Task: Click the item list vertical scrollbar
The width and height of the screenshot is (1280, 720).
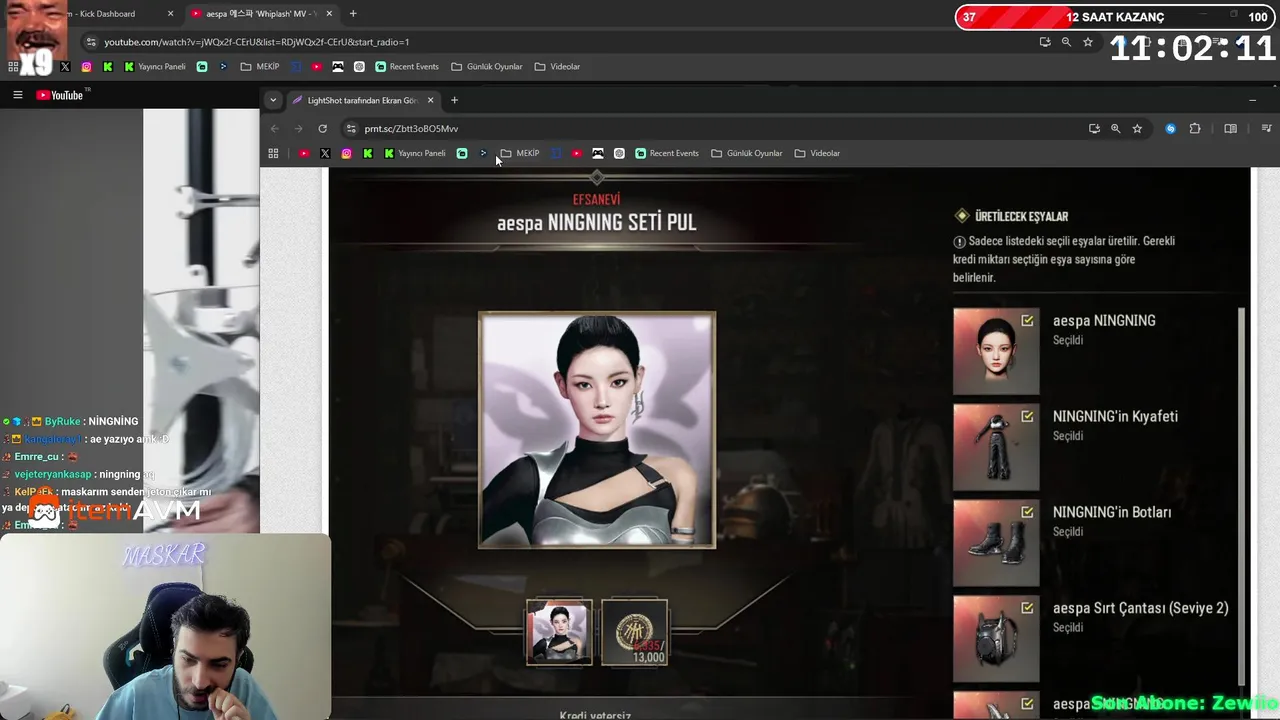Action: 1242,495
